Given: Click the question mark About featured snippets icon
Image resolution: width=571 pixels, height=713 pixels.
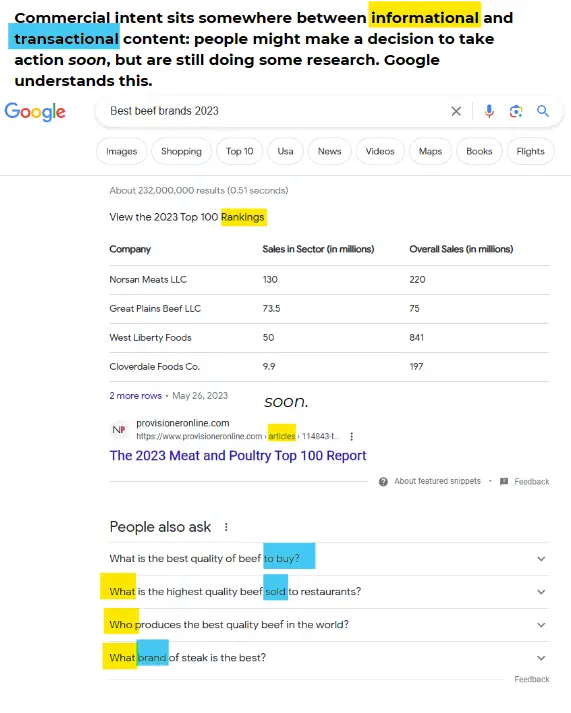Looking at the screenshot, I should pyautogui.click(x=383, y=482).
